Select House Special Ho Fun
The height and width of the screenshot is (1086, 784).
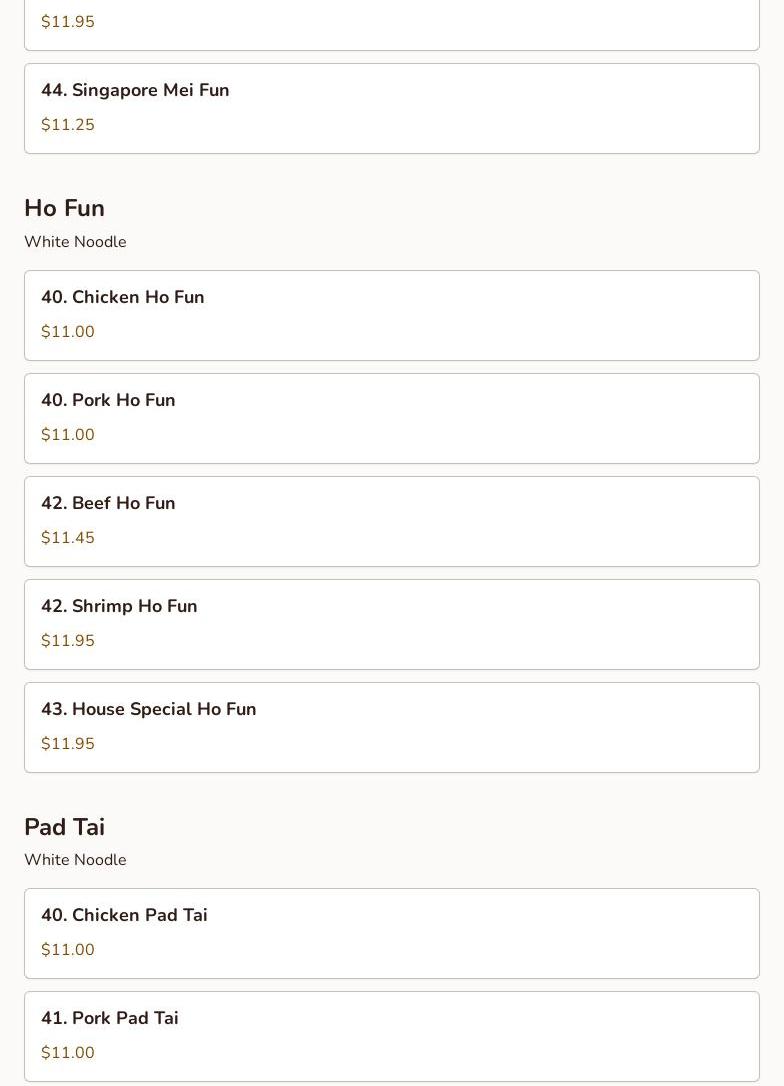tap(391, 727)
